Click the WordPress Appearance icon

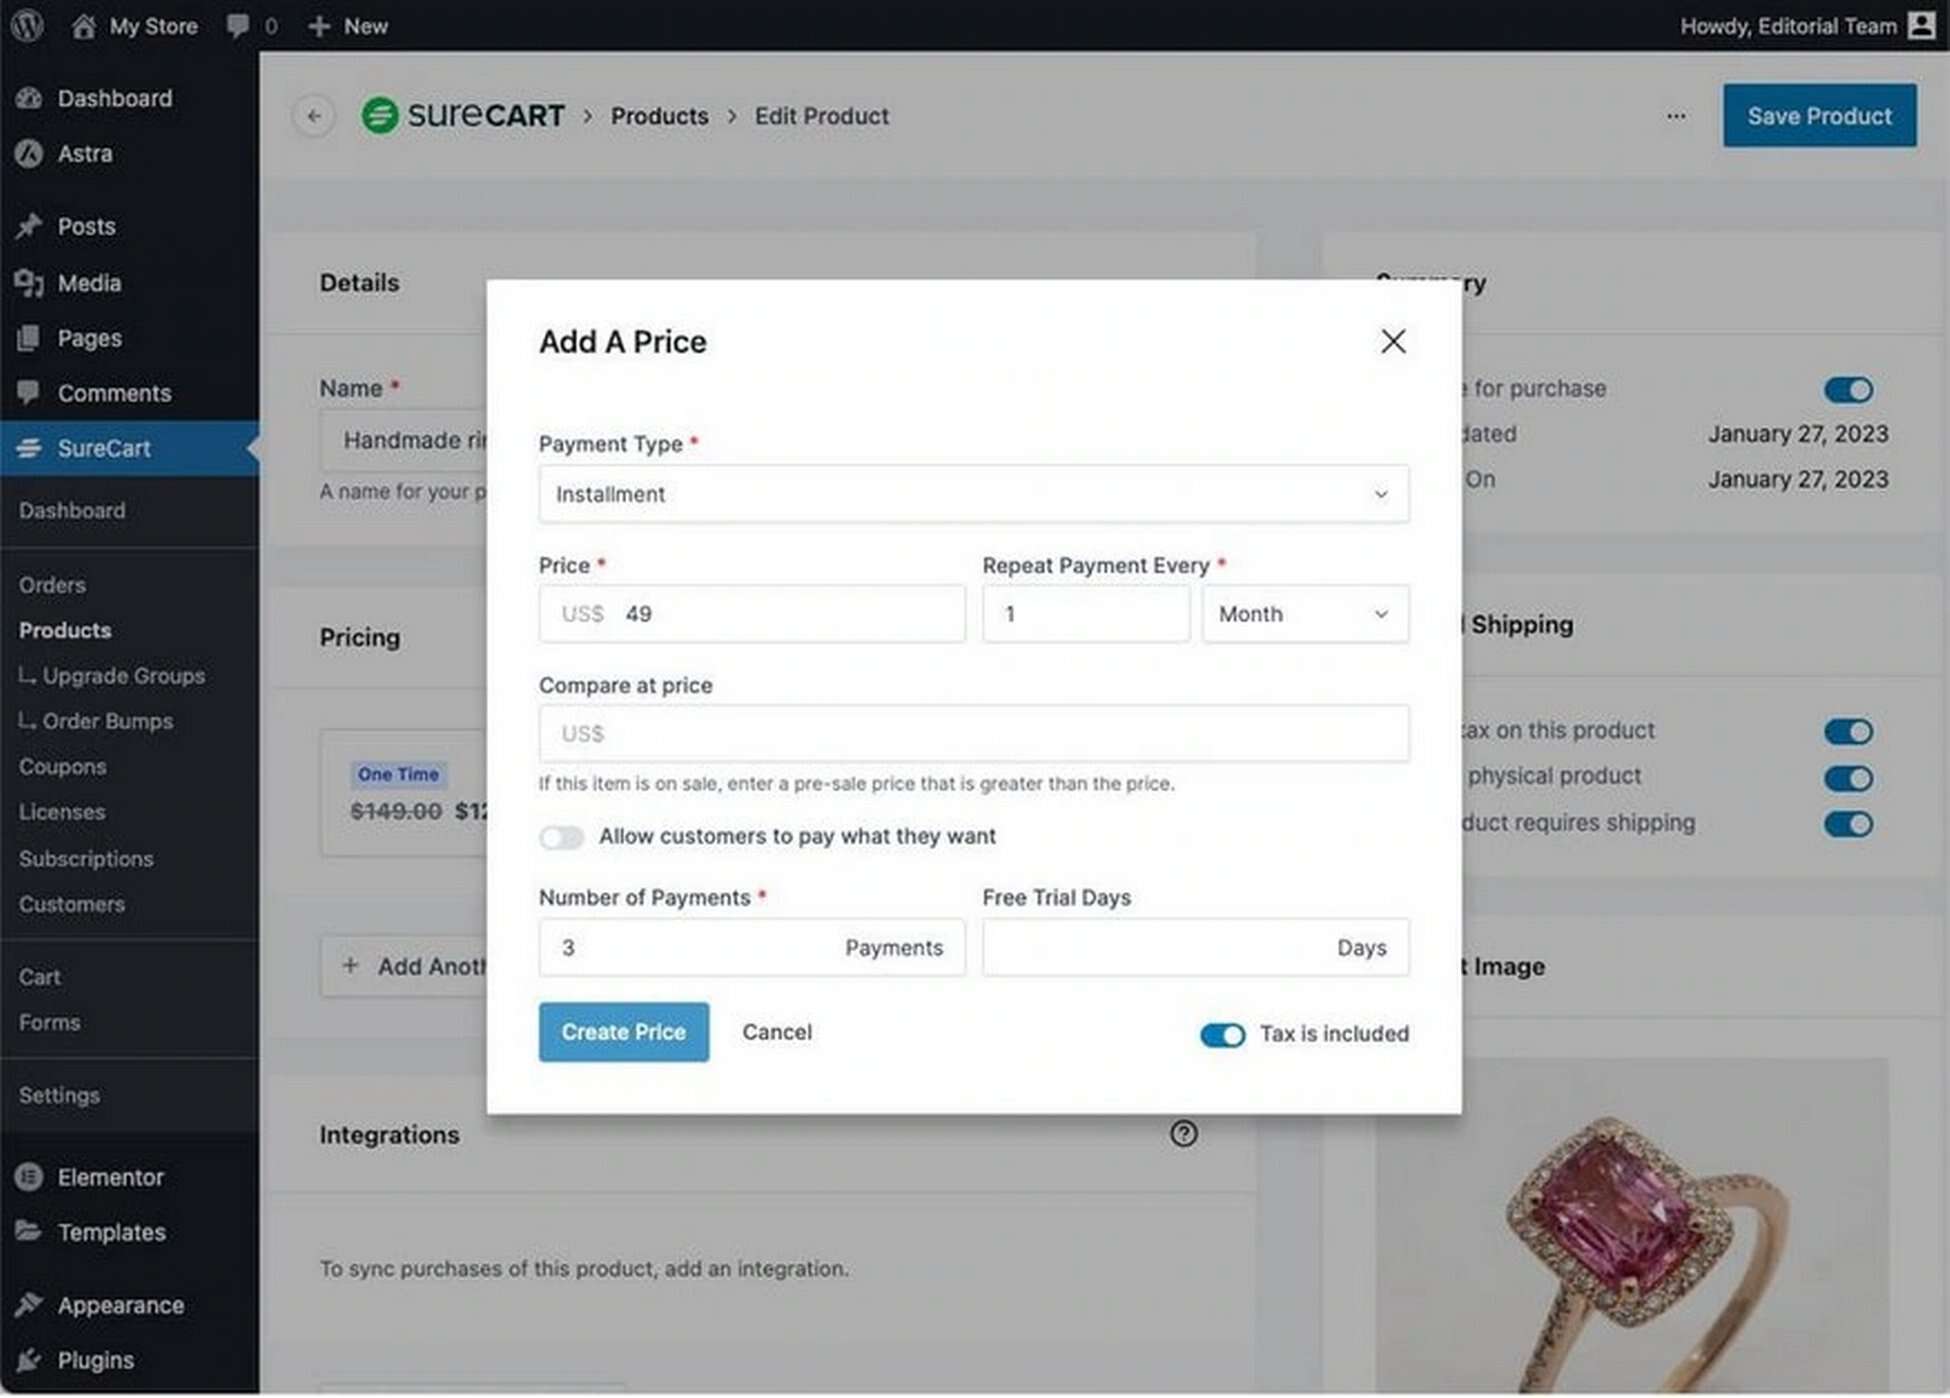(x=29, y=1304)
